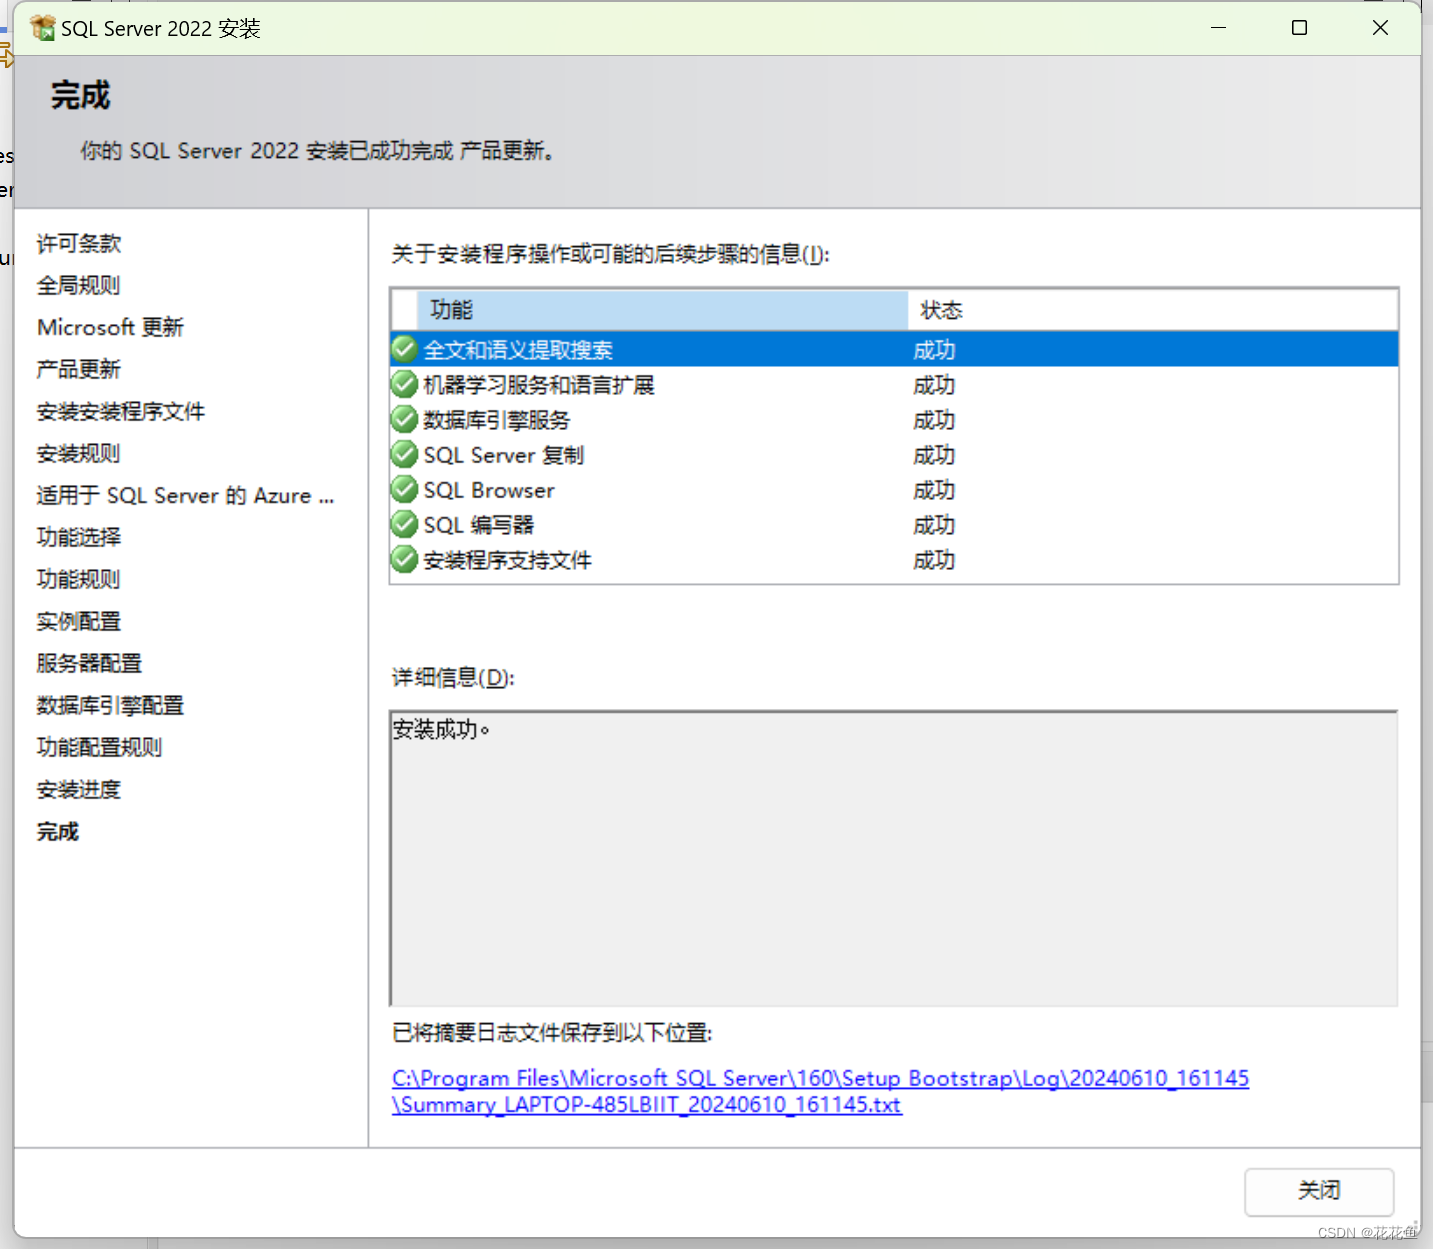Click 成功 status of 安装程序支持文件
The image size is (1433, 1249).
coord(934,560)
